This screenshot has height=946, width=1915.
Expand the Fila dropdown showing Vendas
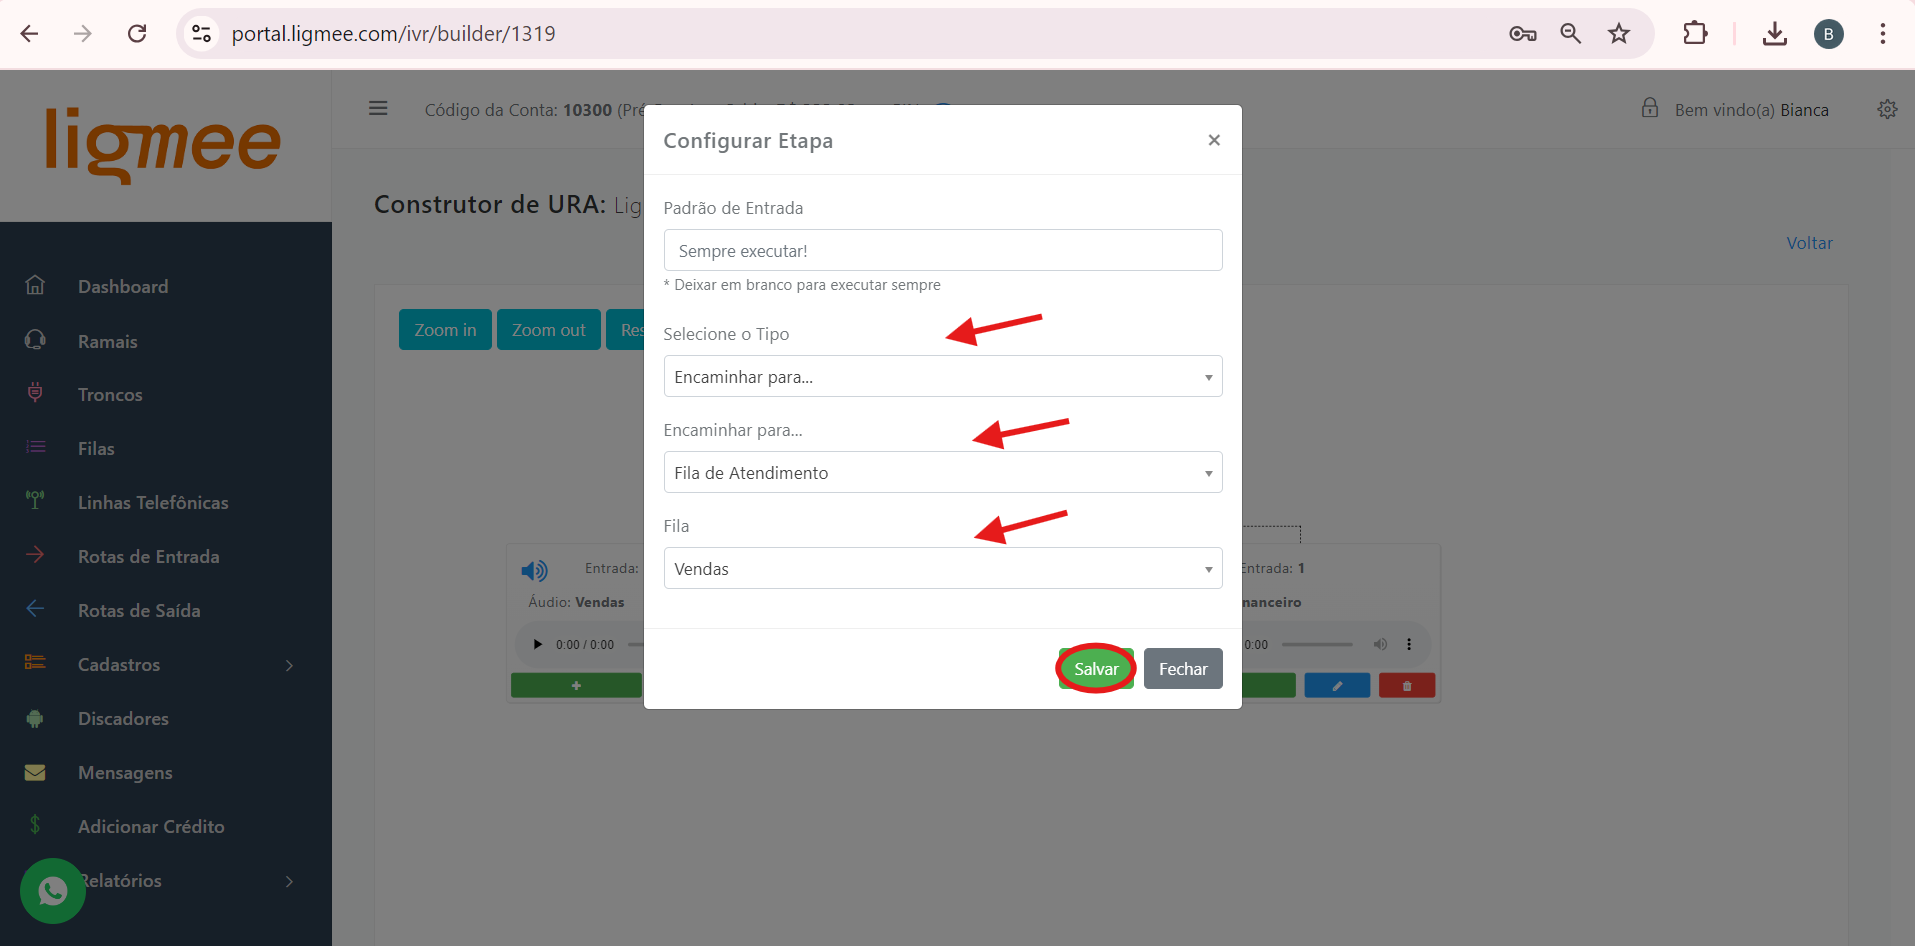pos(942,569)
